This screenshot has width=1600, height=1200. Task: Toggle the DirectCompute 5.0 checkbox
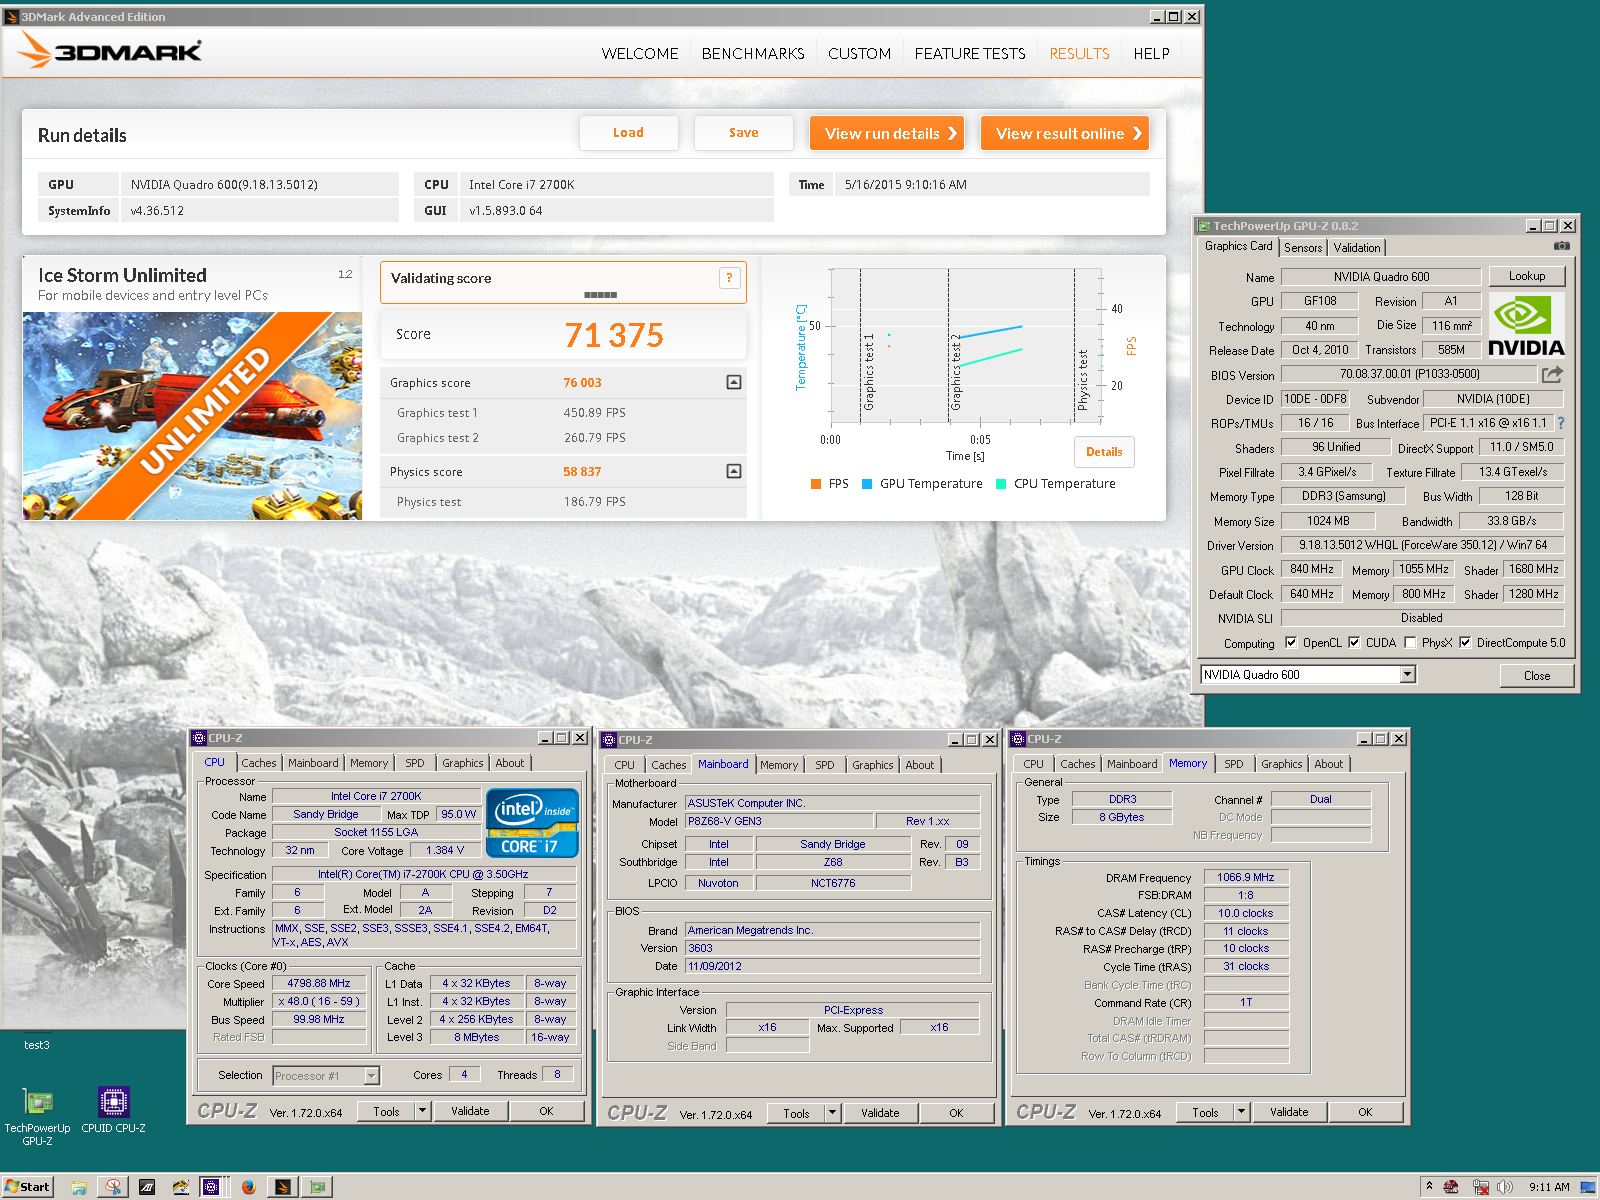point(1465,643)
